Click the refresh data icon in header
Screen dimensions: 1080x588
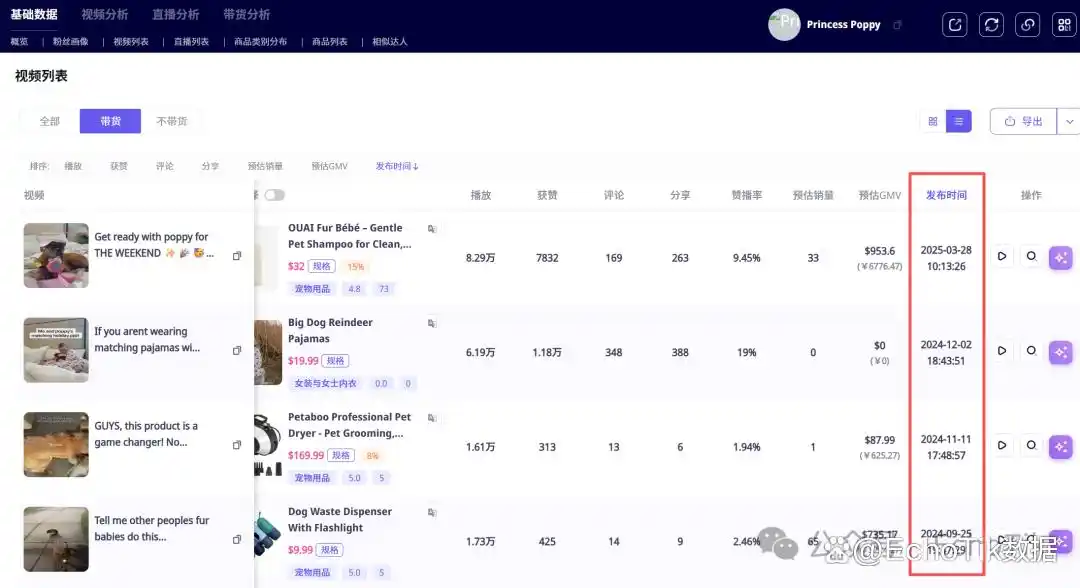pos(991,25)
